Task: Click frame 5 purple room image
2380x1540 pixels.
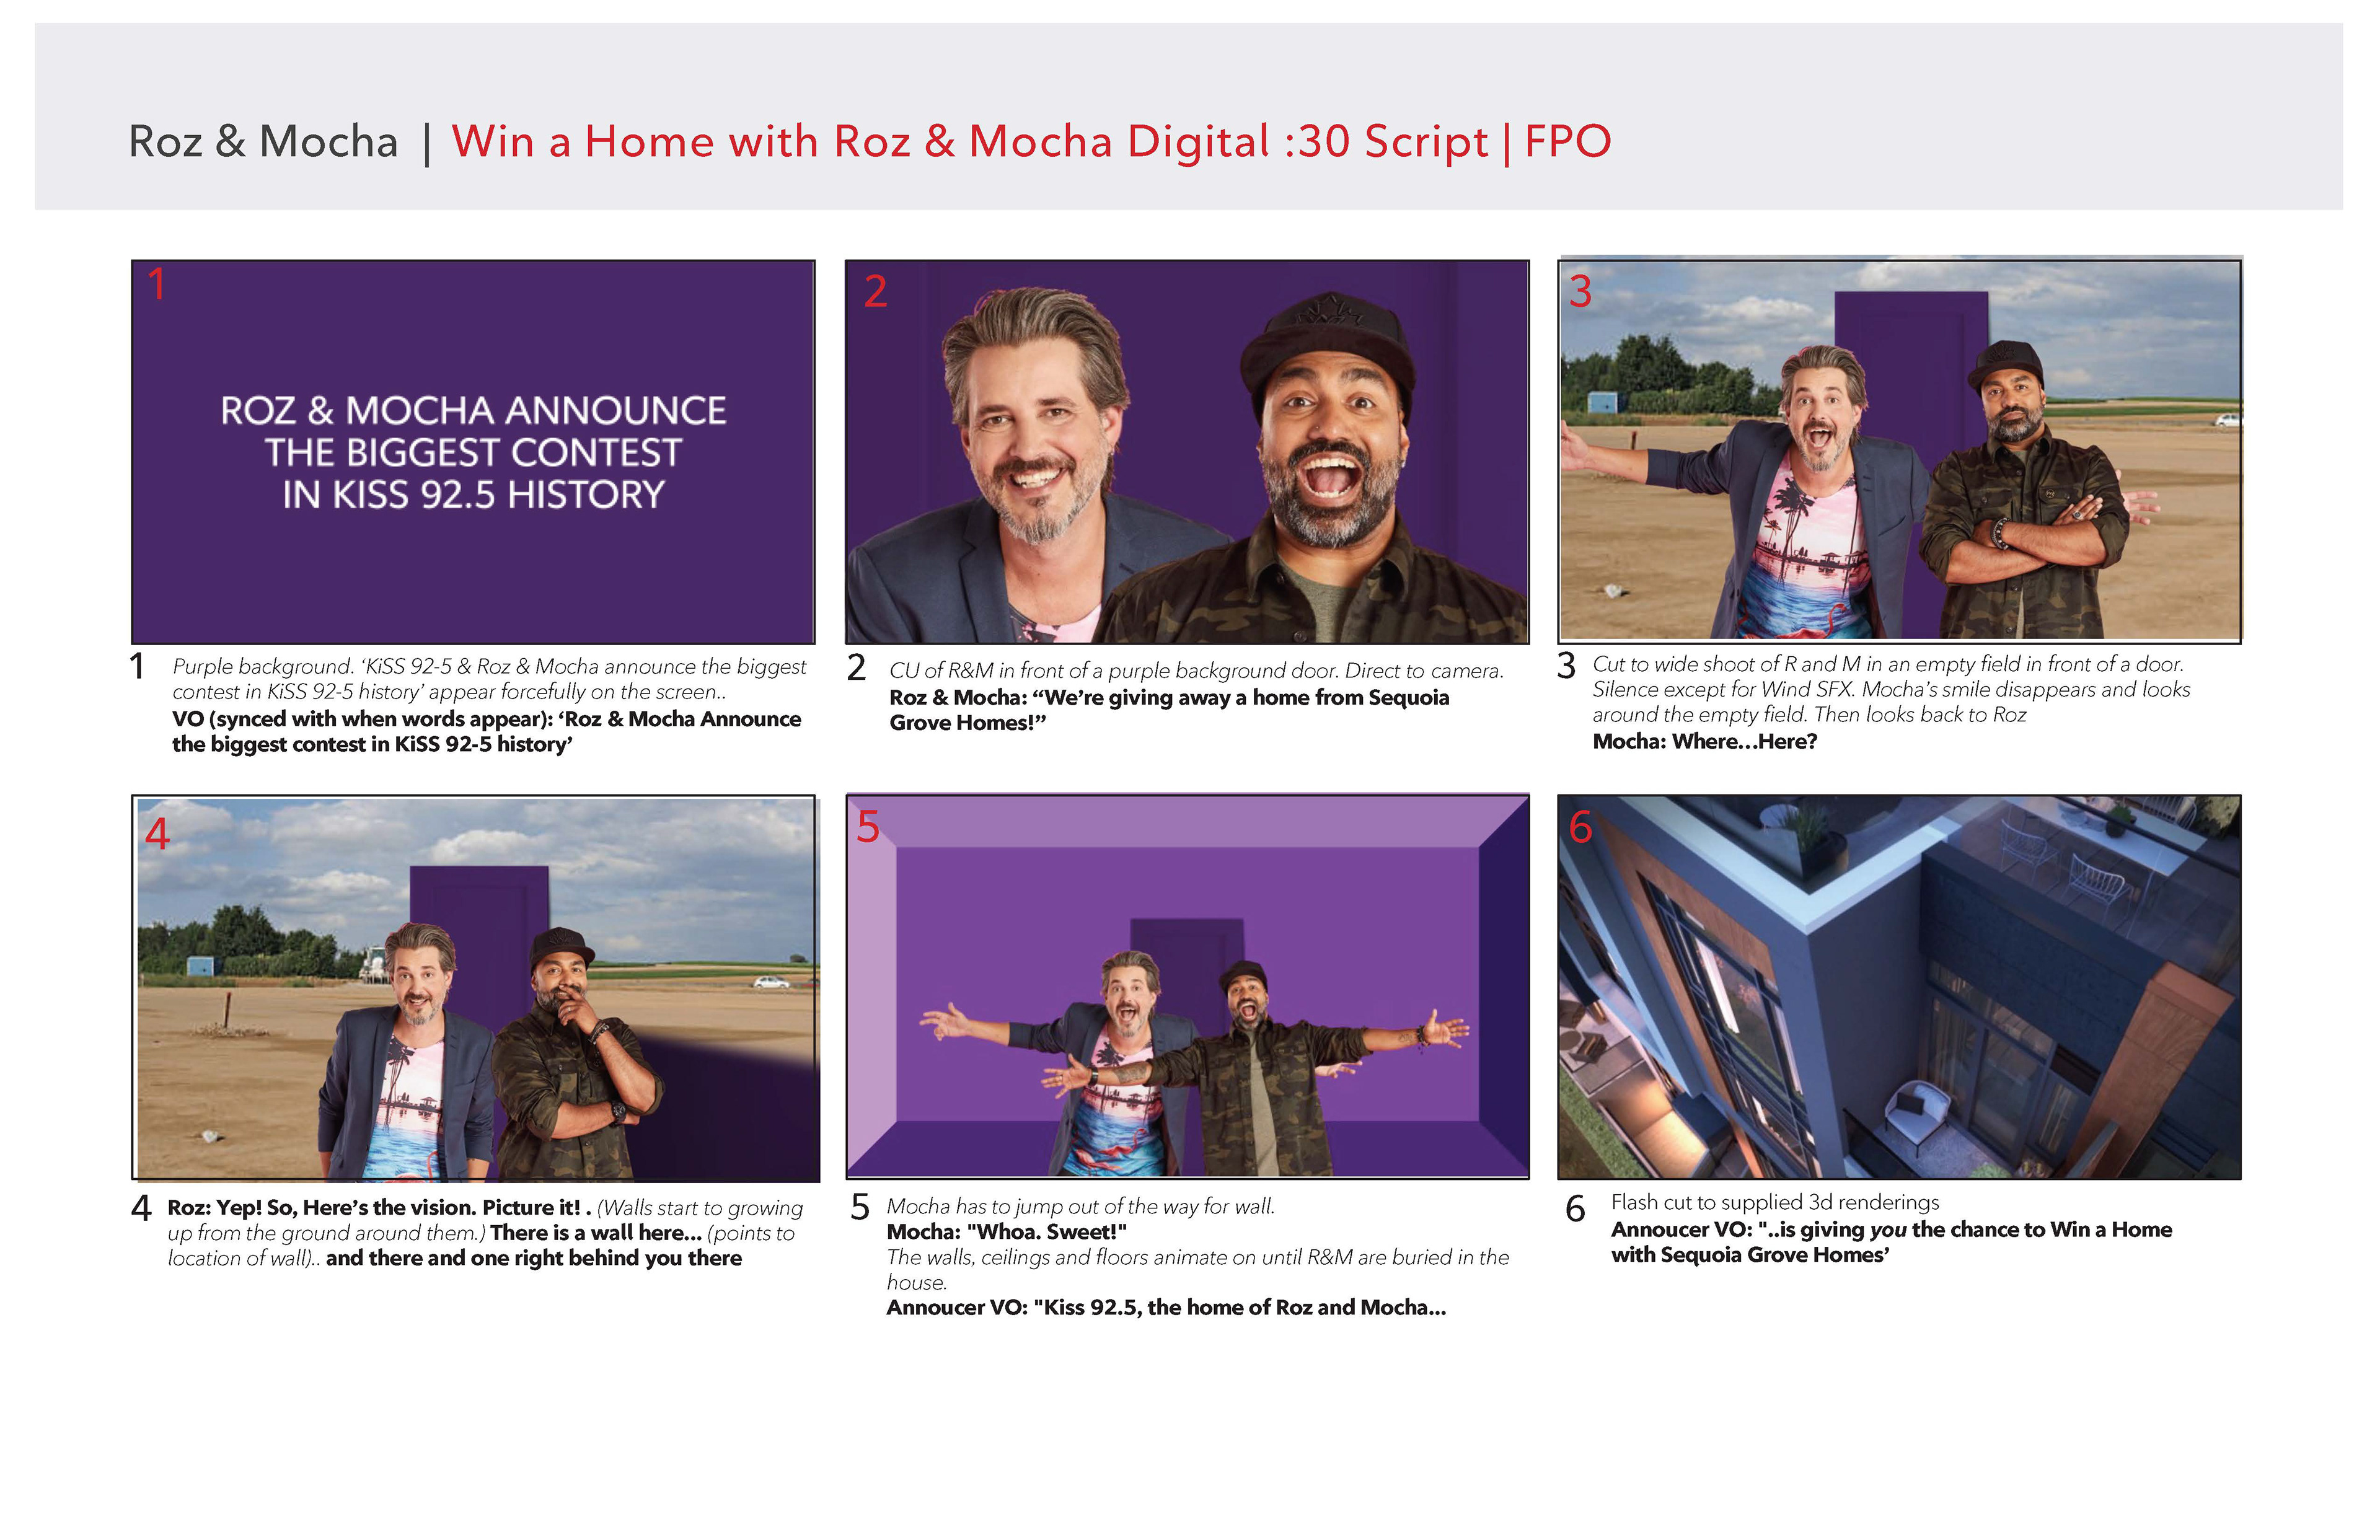Action: (x=1187, y=987)
